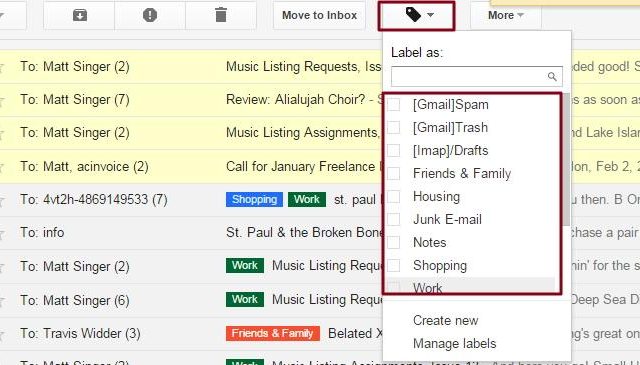
Task: Click recipient 'To: Travis Widder (3)'
Action: click(80, 333)
